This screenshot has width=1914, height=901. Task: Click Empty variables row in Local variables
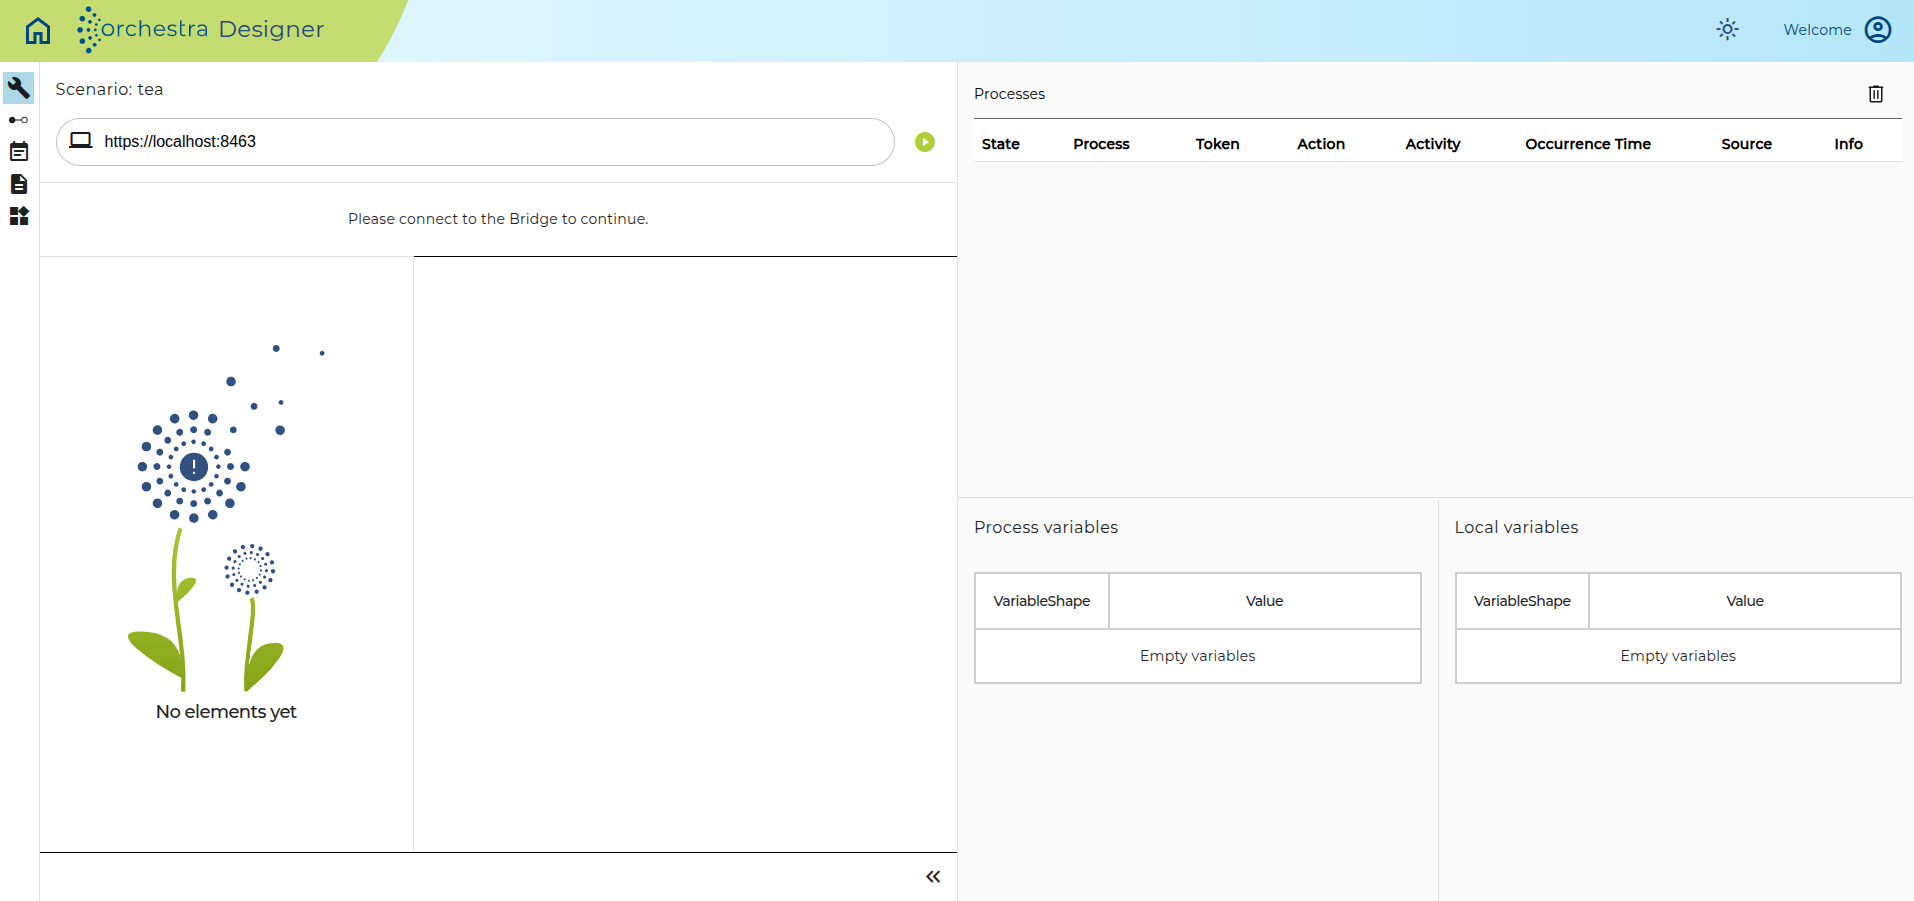[1678, 656]
